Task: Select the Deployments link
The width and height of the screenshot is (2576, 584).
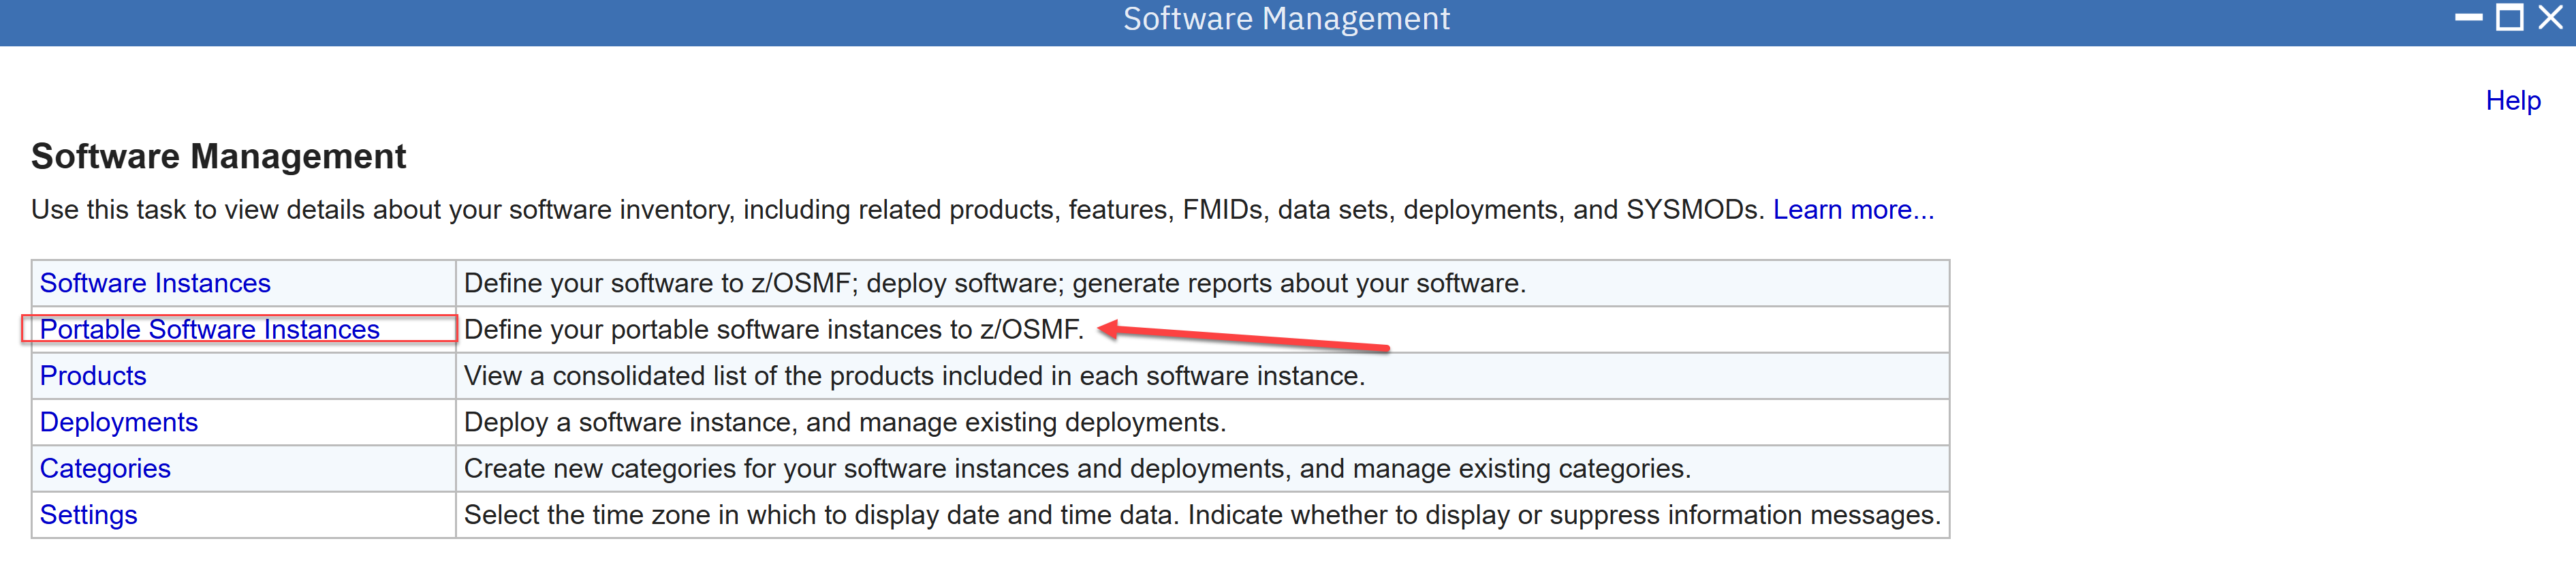Action: coord(119,422)
